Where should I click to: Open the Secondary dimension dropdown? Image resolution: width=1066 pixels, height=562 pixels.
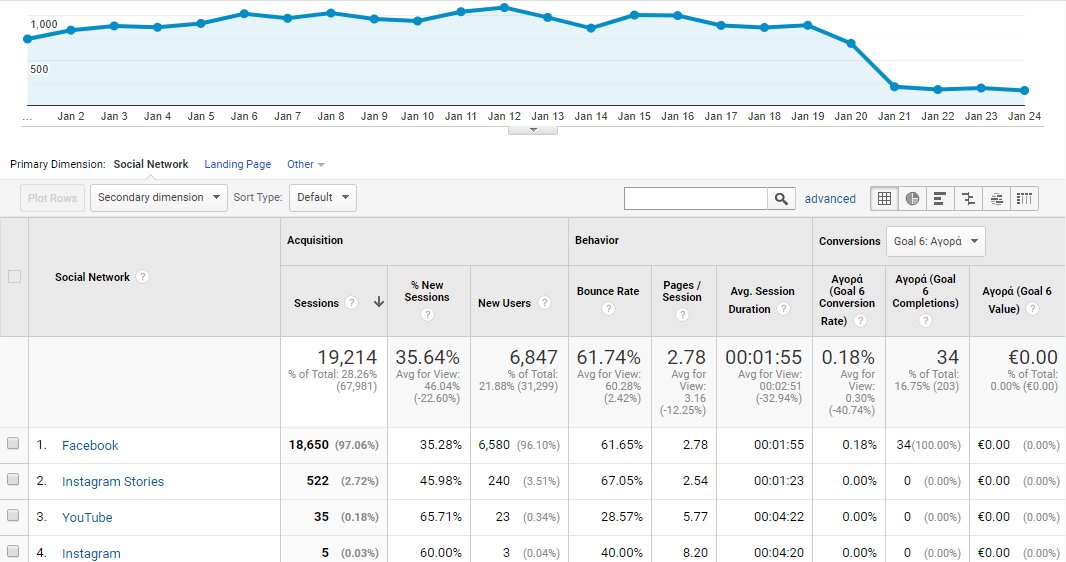[159, 197]
